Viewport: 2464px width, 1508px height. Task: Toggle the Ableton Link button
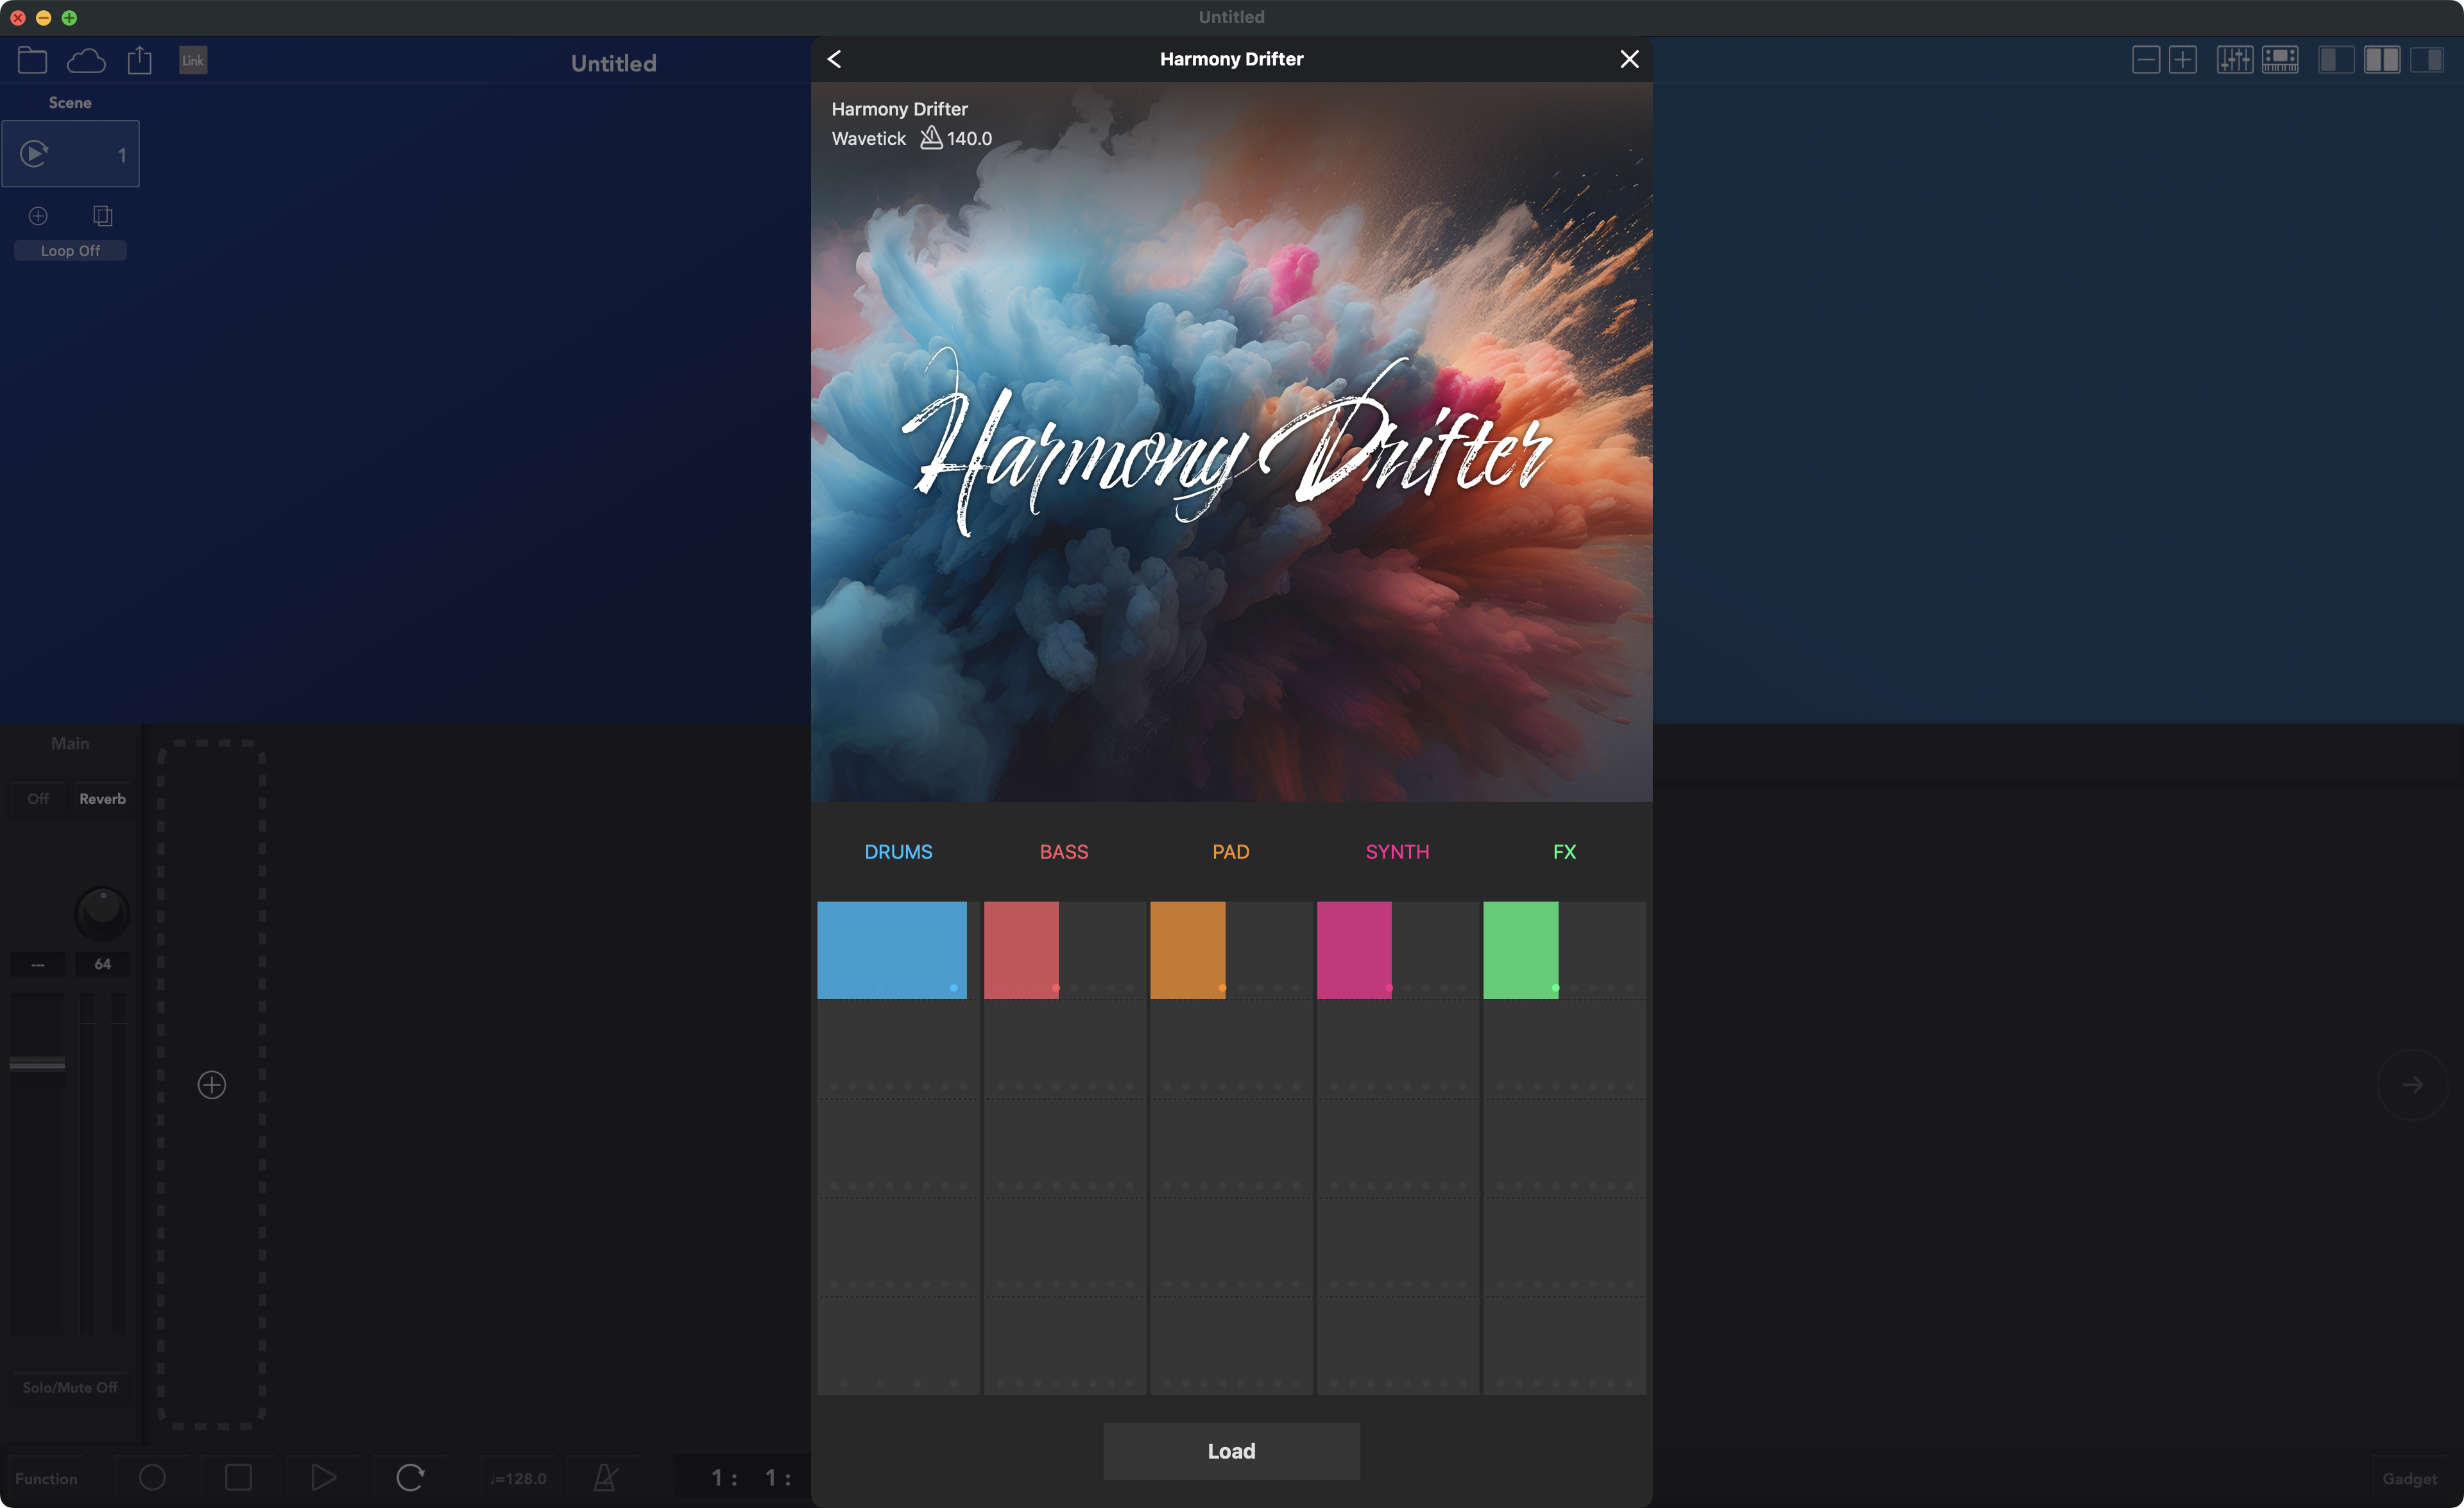tap(193, 60)
